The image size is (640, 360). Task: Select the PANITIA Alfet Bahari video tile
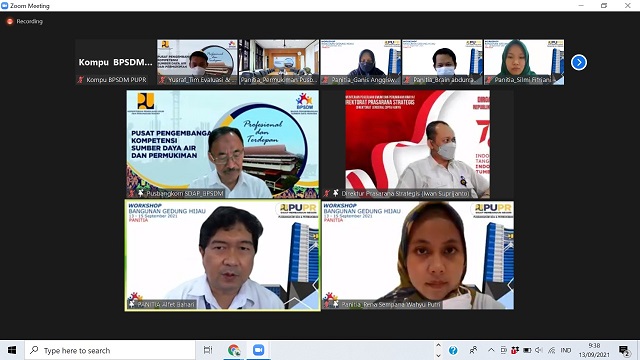[x=223, y=256]
